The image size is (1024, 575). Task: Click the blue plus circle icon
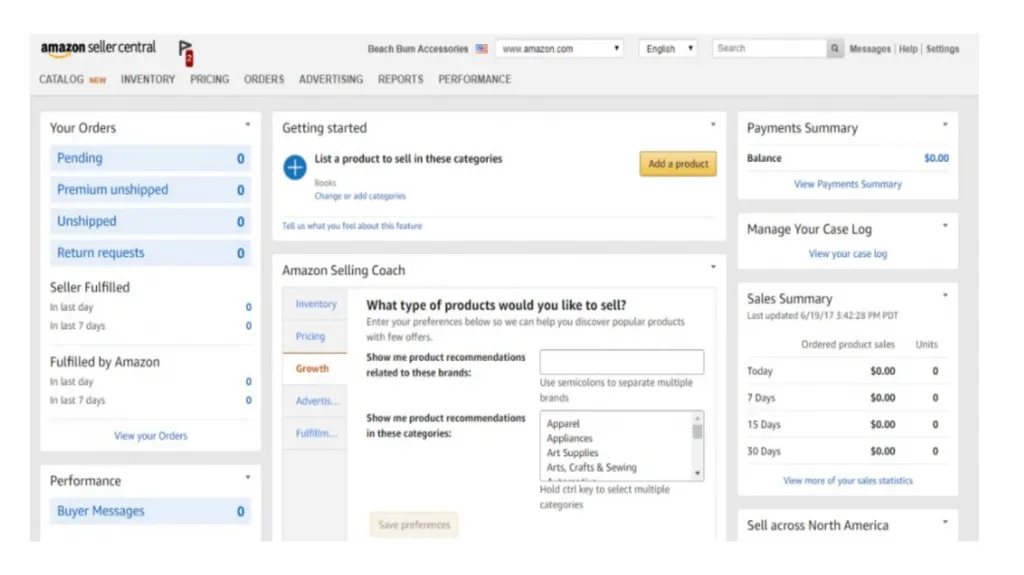click(295, 167)
